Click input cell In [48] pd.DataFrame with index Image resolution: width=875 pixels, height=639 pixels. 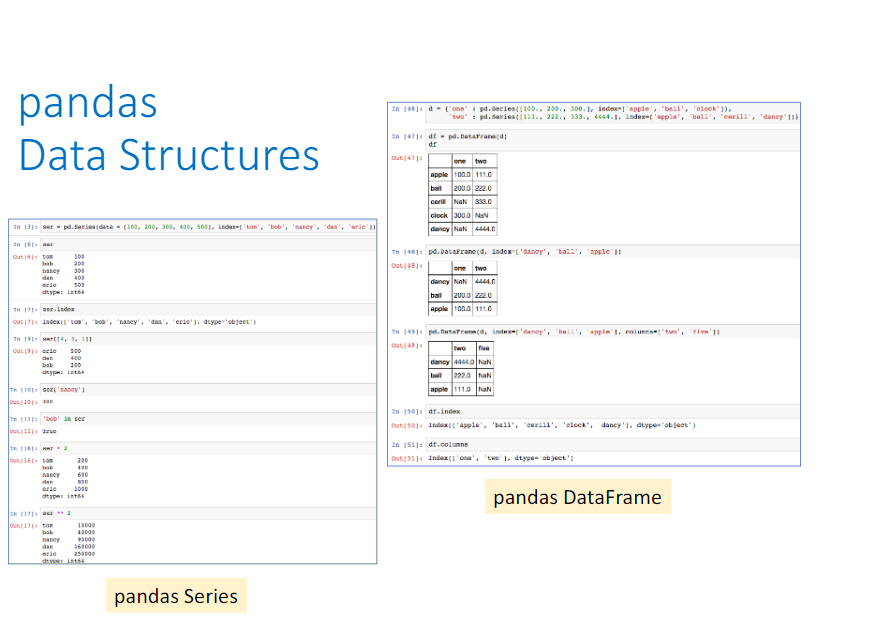(613, 252)
